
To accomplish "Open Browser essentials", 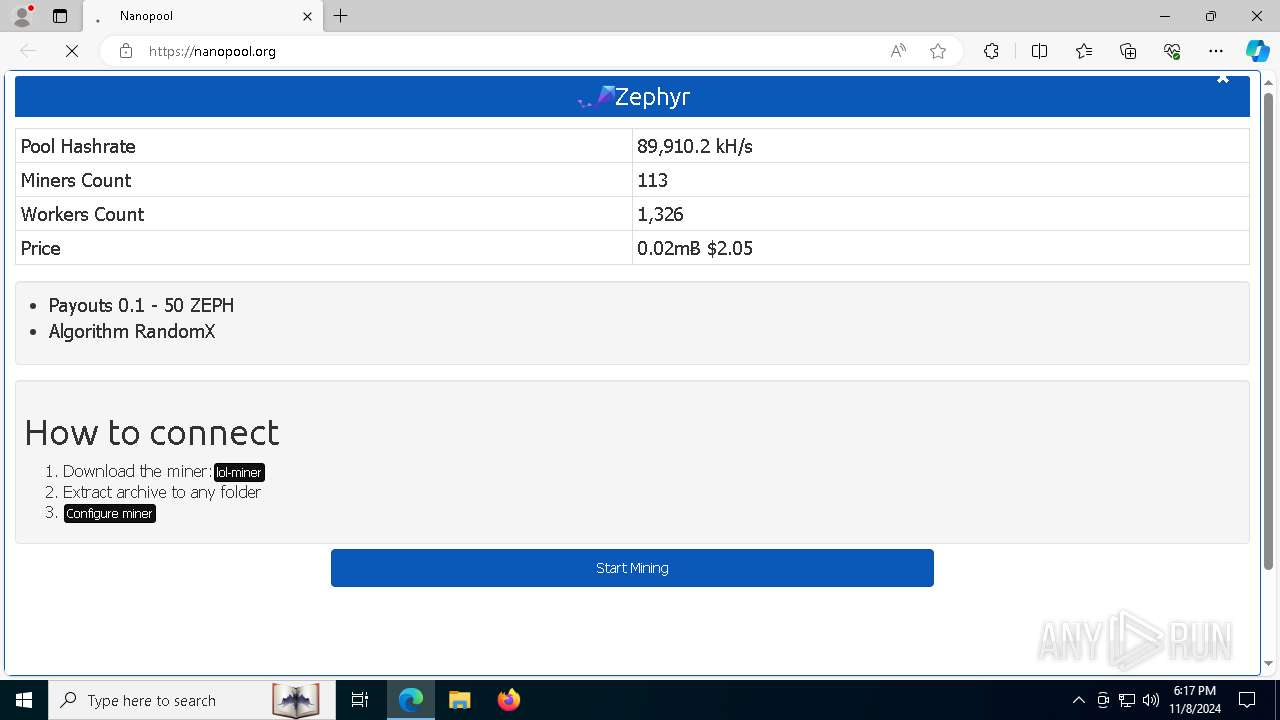I will tap(1172, 51).
